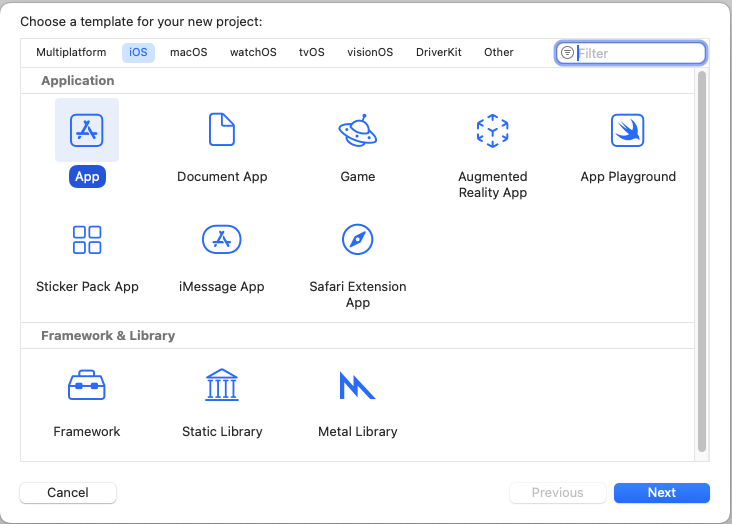Click the Next button
The image size is (732, 524).
pos(661,493)
